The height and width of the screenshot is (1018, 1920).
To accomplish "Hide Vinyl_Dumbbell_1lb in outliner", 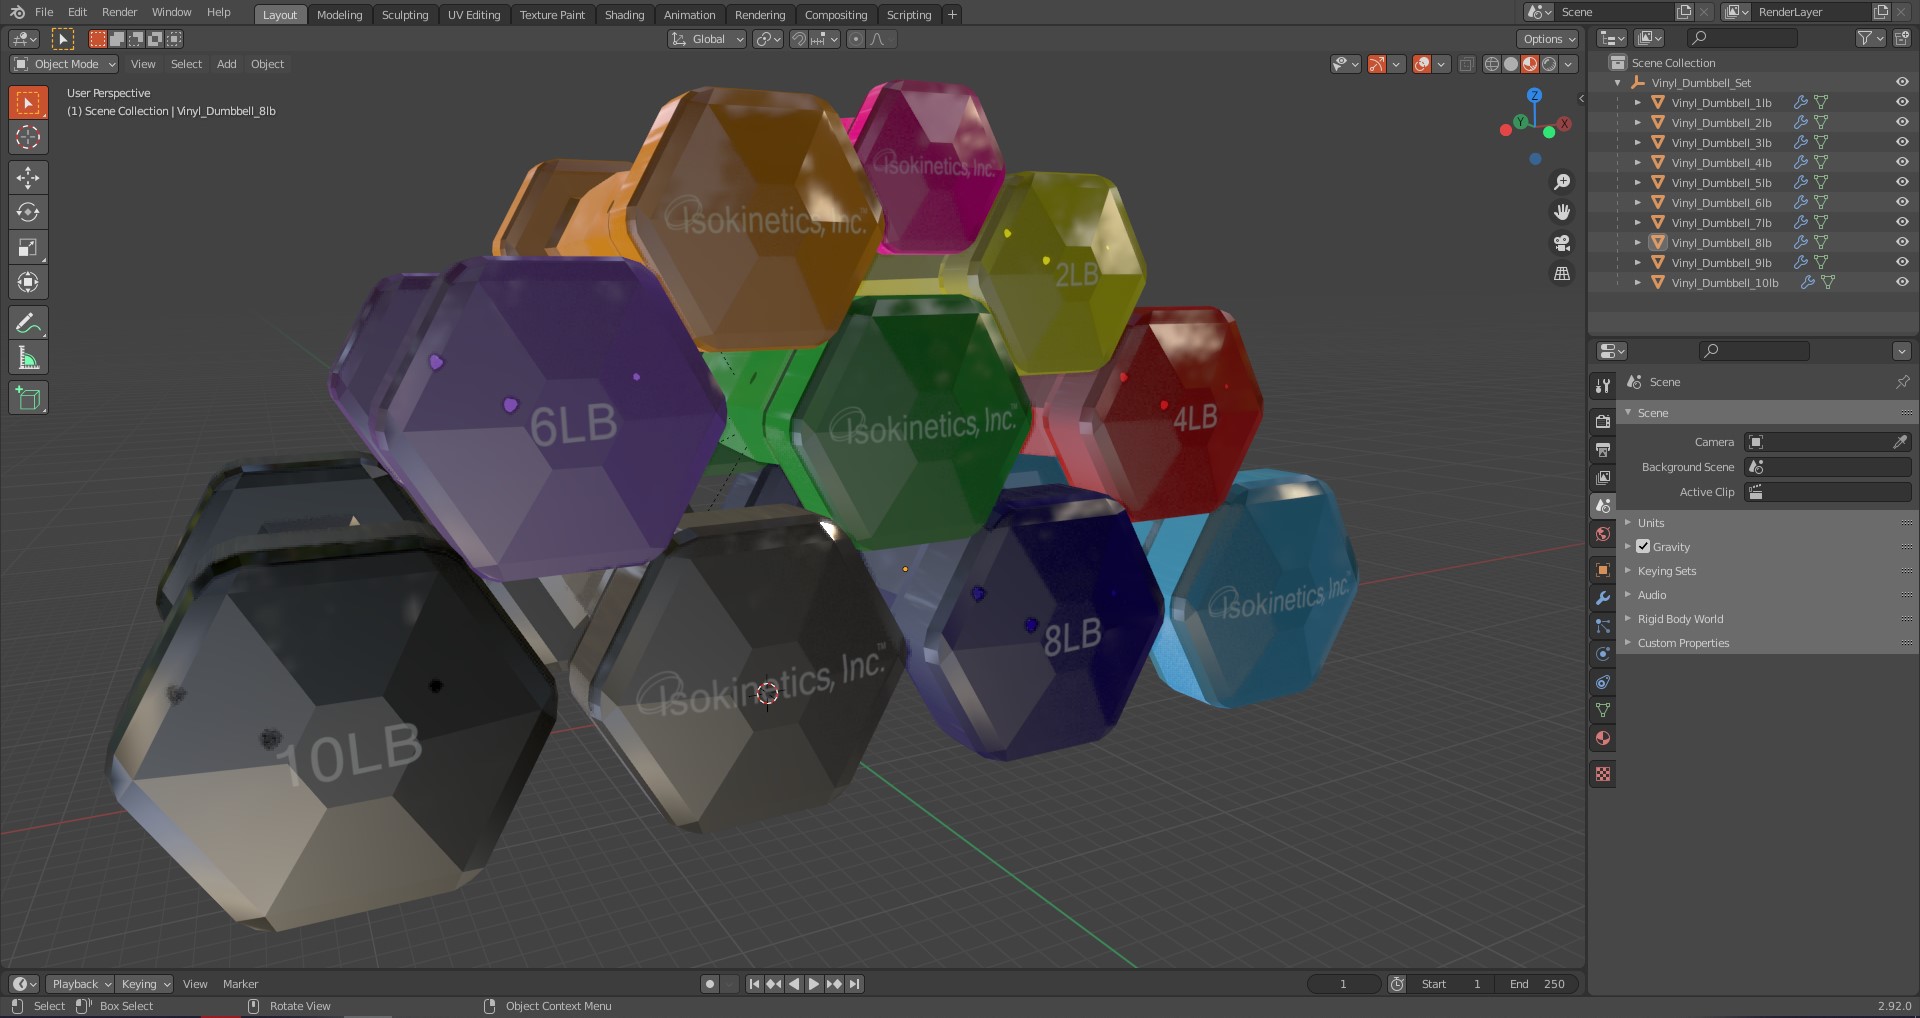I will pos(1902,102).
